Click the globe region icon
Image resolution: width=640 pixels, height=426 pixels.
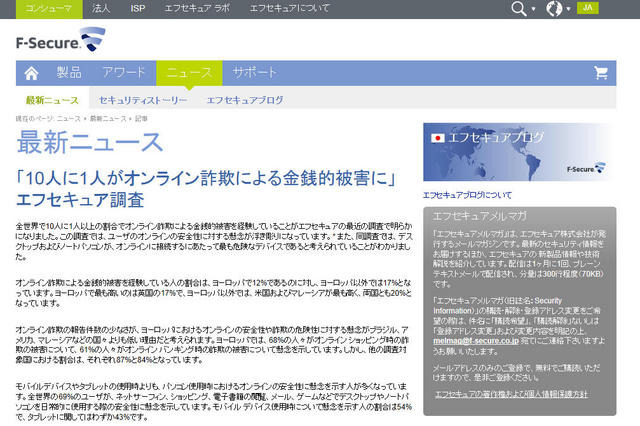tap(554, 9)
